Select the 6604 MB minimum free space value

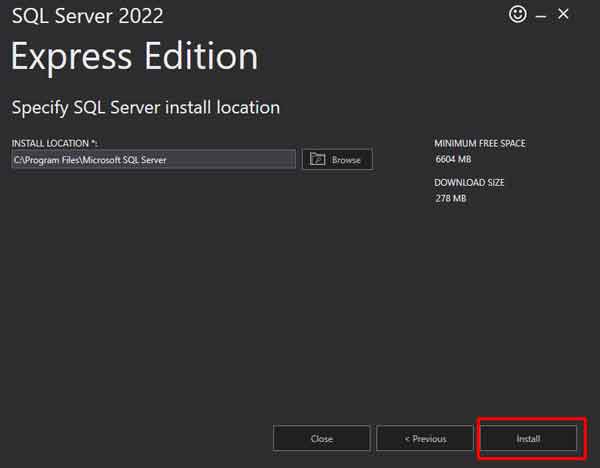(453, 159)
